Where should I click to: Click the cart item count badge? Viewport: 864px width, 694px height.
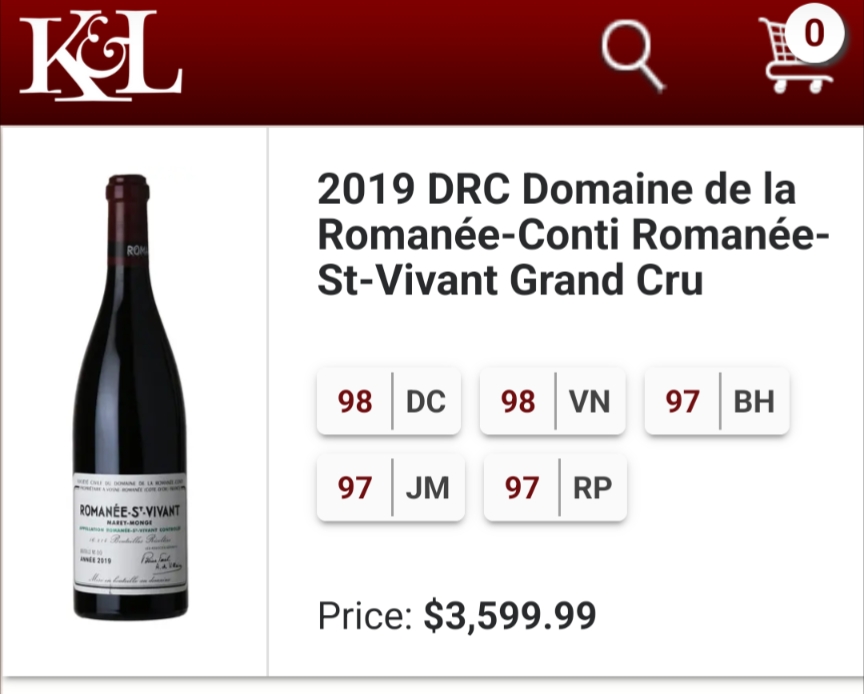tap(814, 34)
